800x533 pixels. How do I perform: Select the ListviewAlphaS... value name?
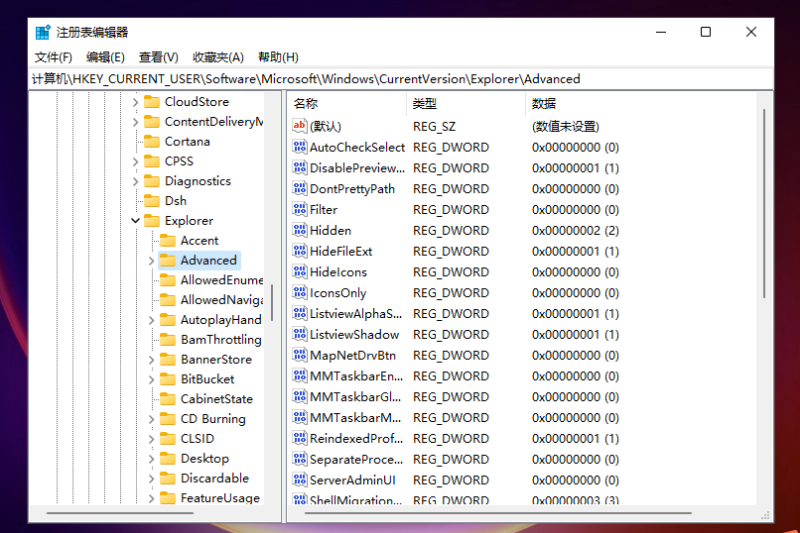356,313
